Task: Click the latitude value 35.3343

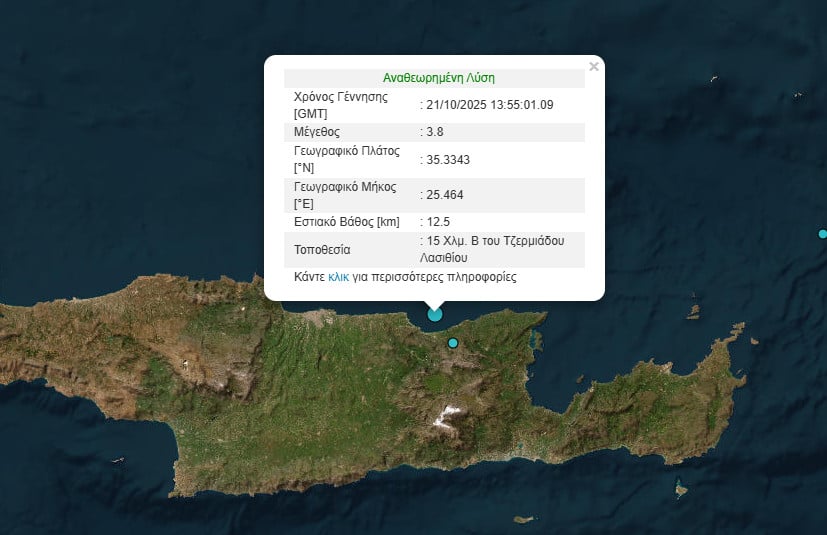Action: tap(448, 158)
